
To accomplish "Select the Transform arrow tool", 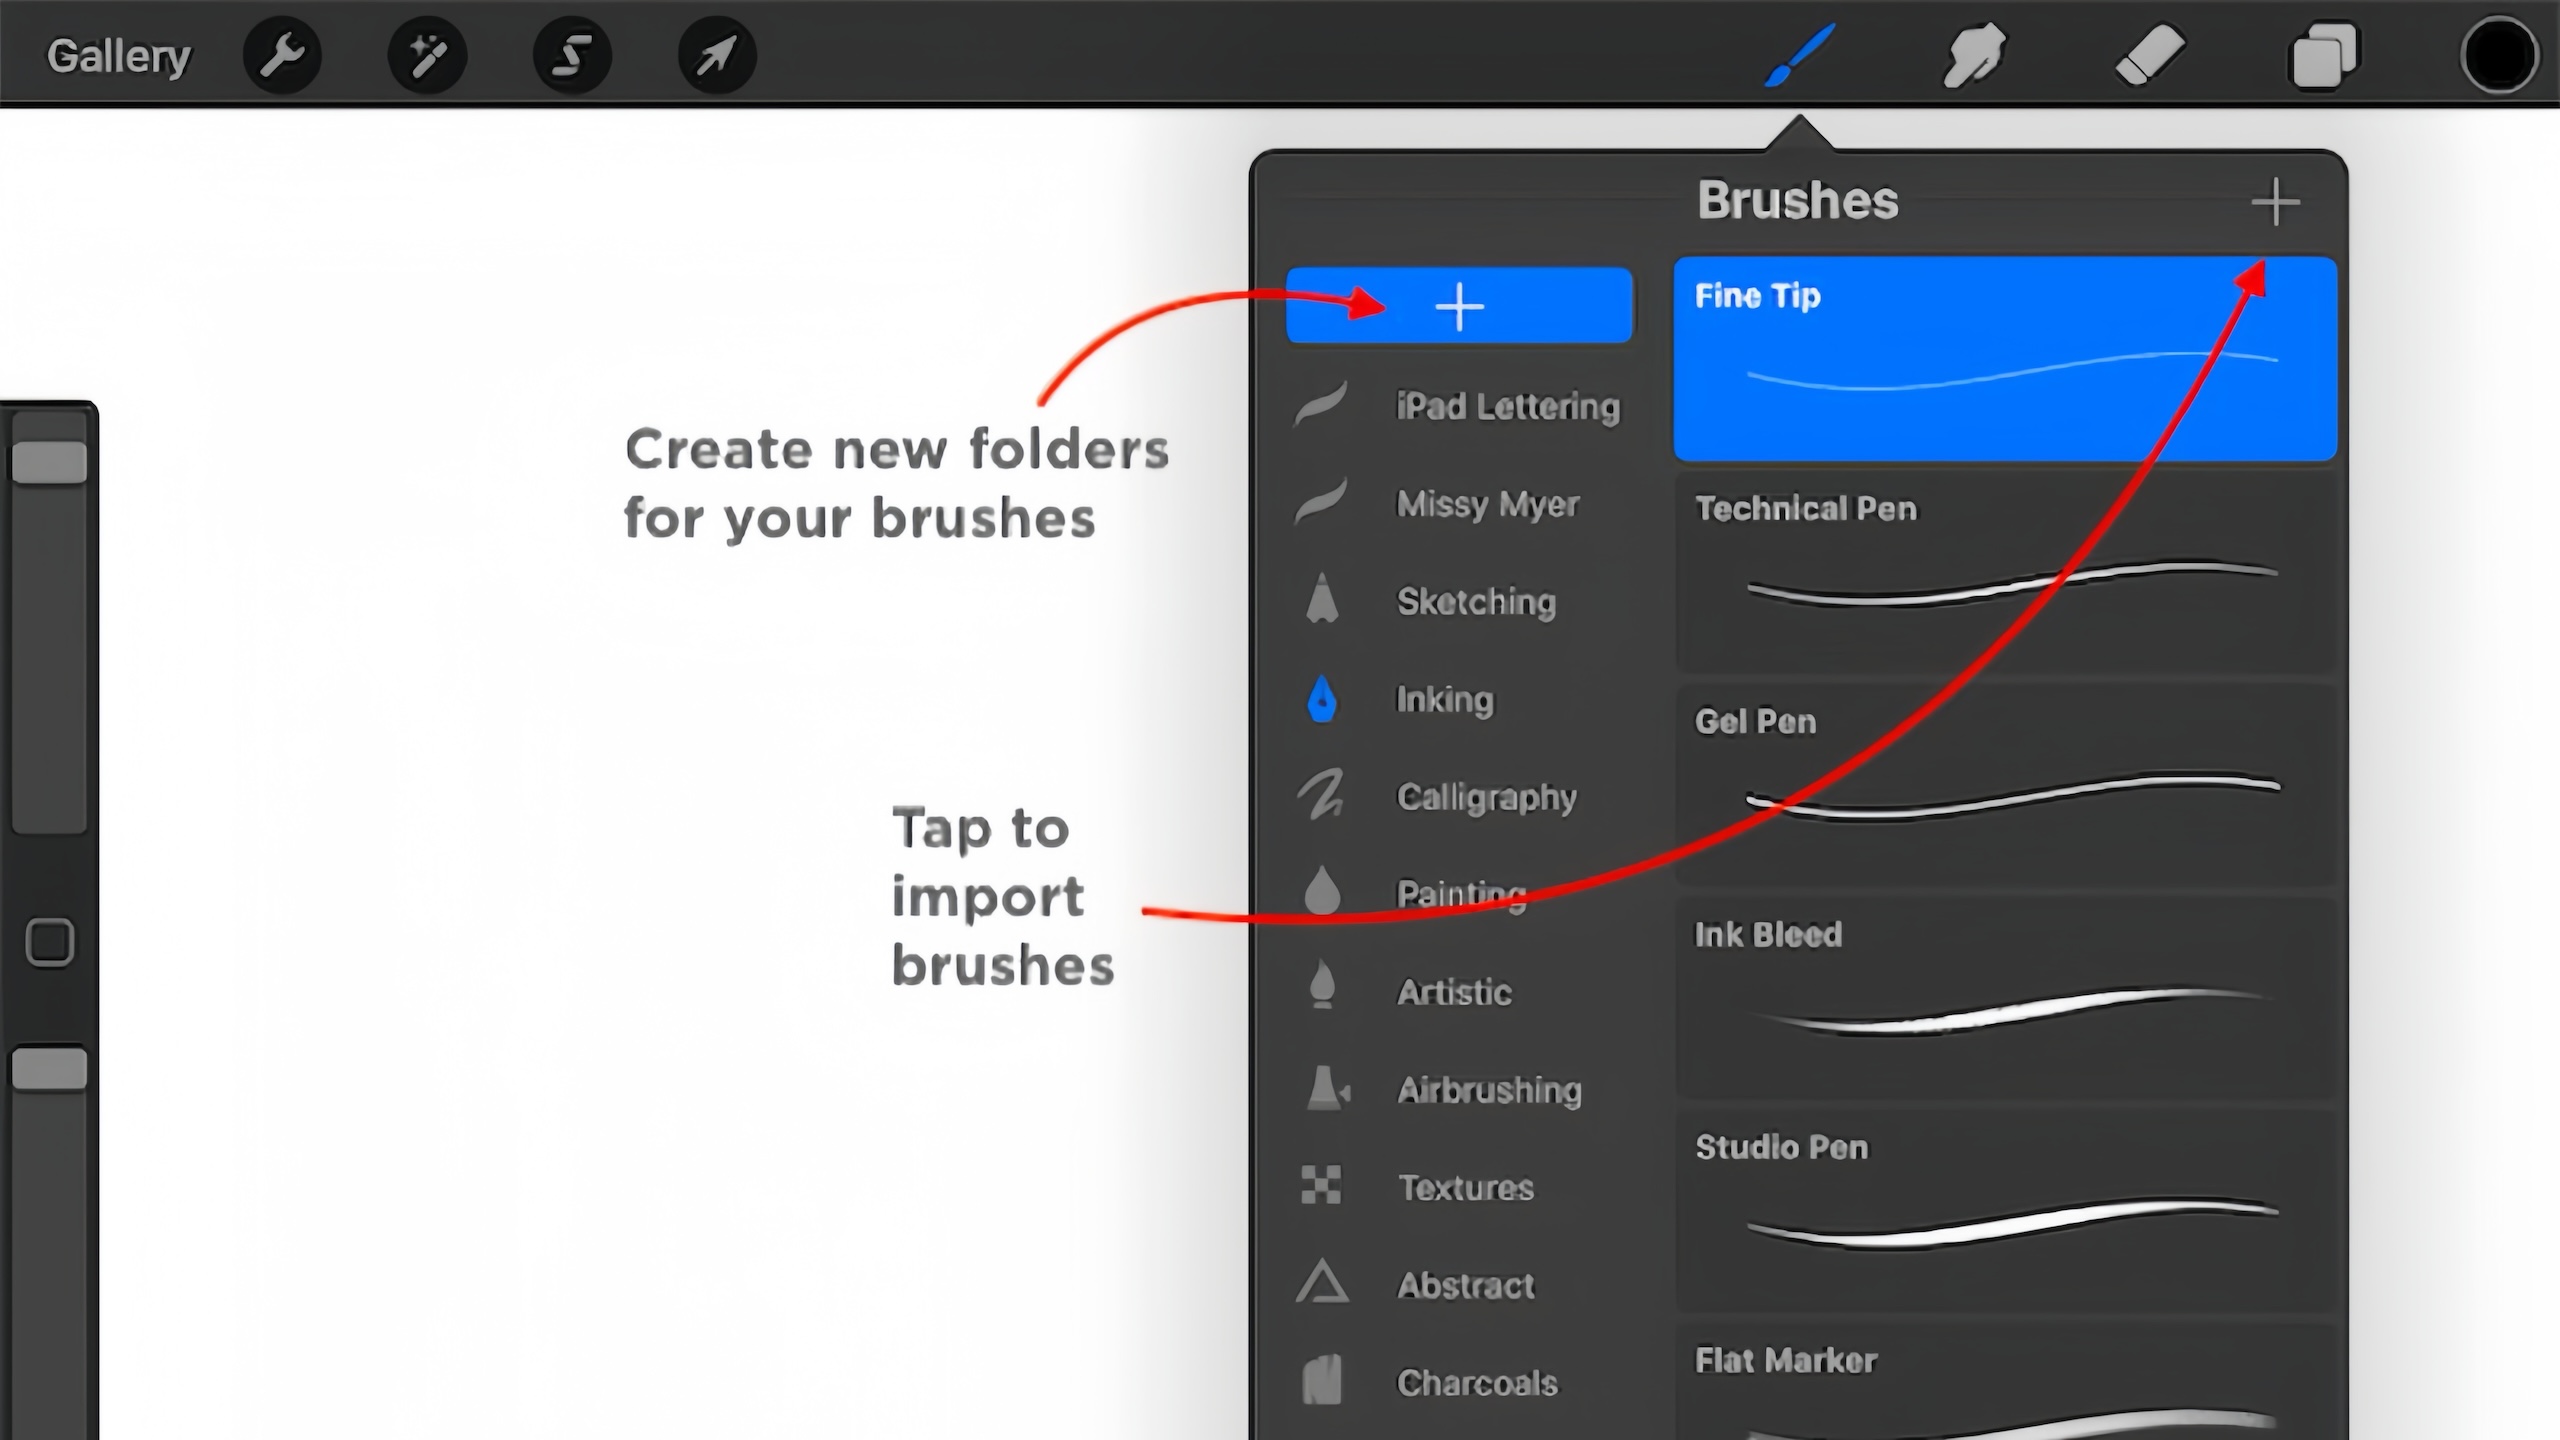I will pos(717,56).
